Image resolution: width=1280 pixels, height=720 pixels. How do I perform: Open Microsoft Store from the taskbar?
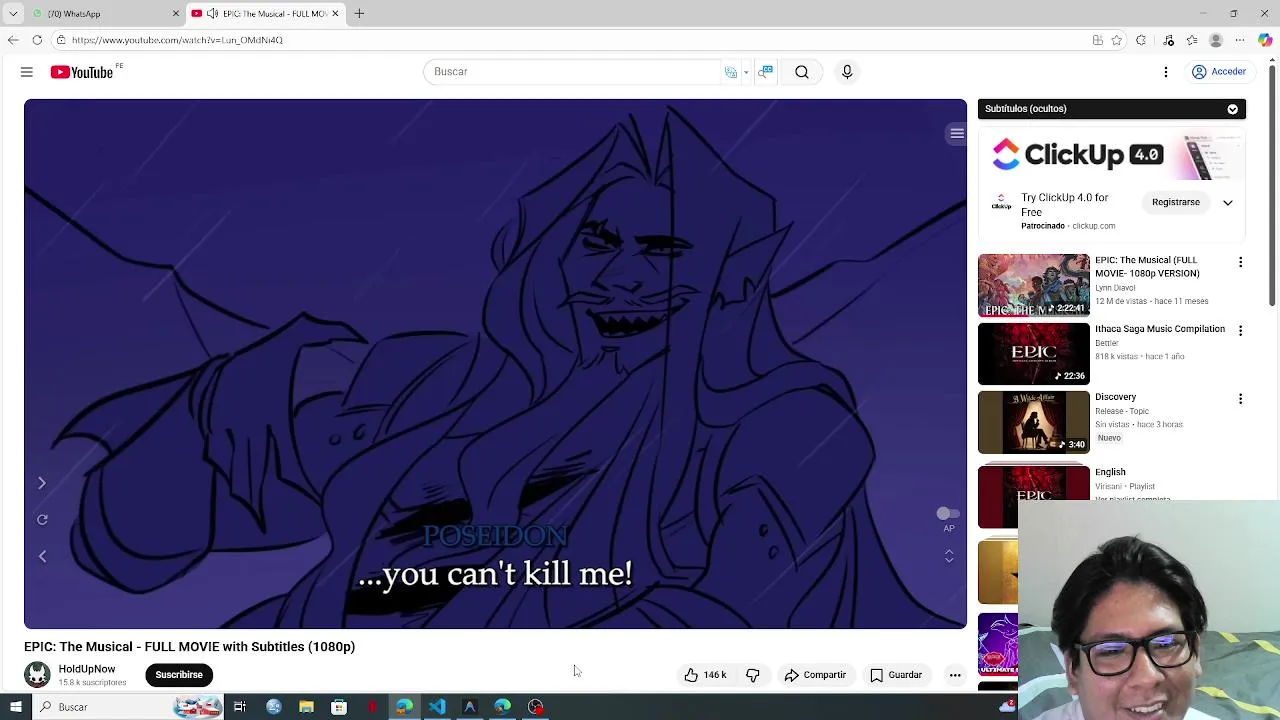pos(339,707)
